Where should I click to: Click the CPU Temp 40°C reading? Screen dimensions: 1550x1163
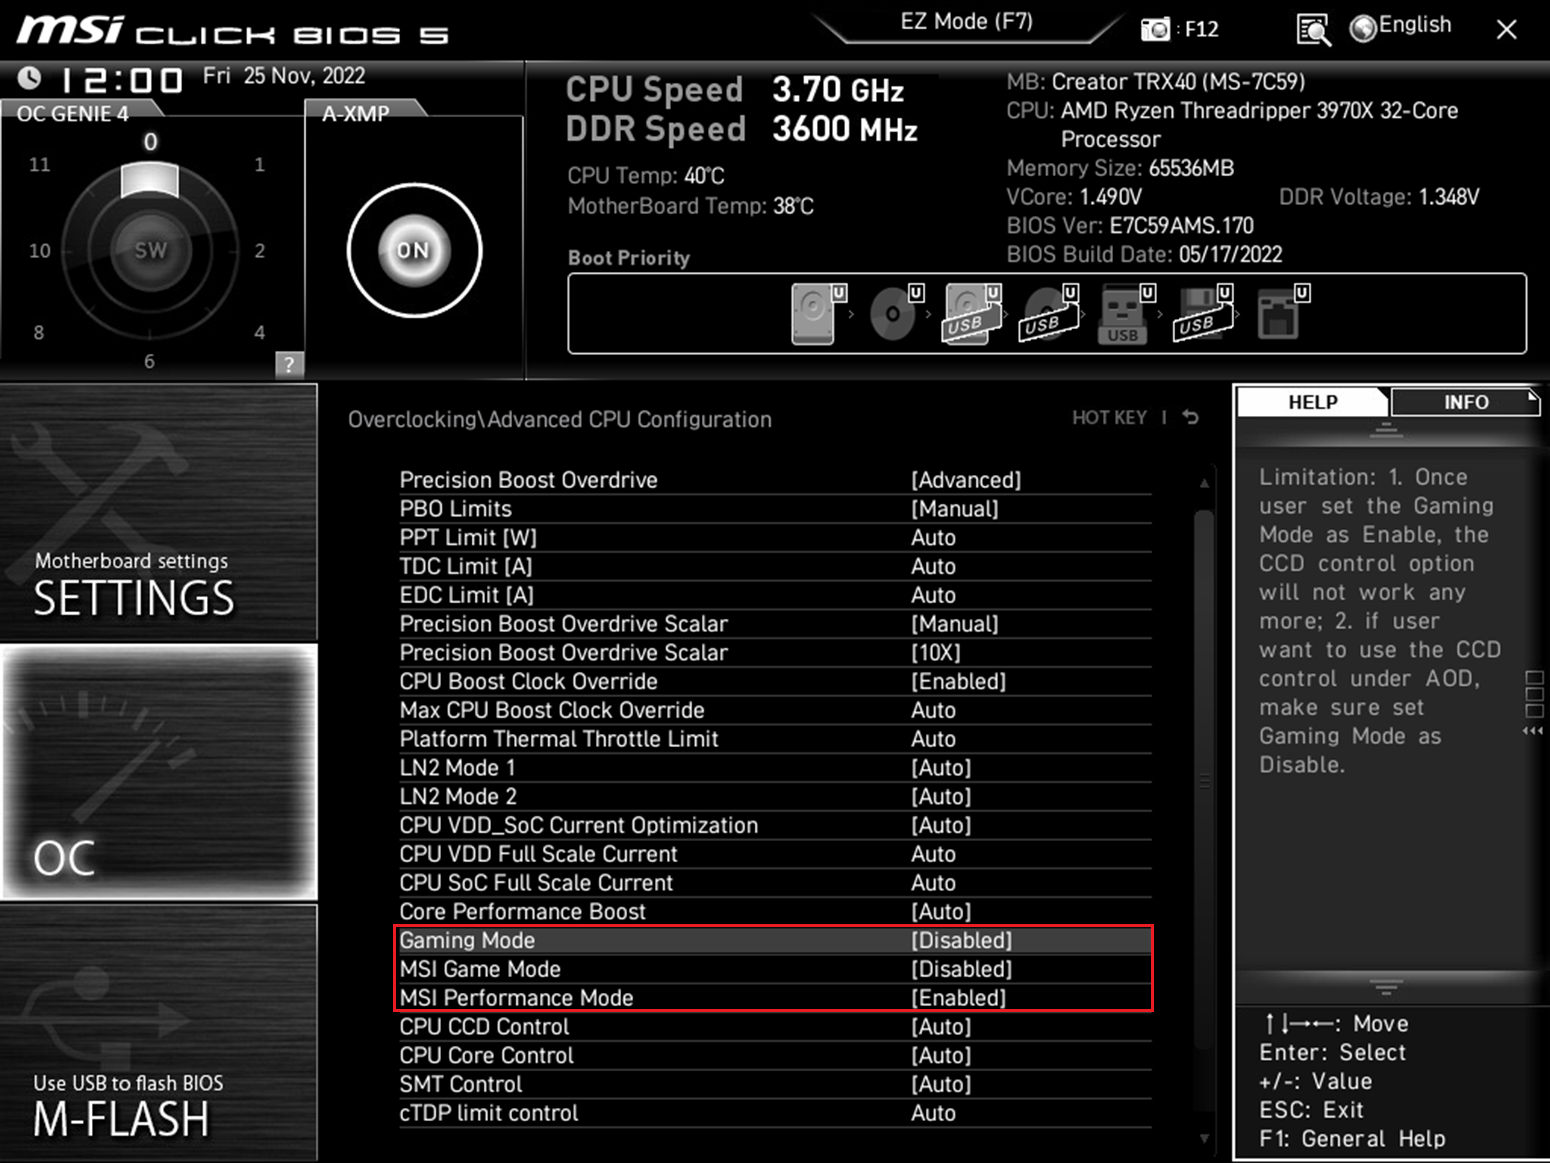646,176
